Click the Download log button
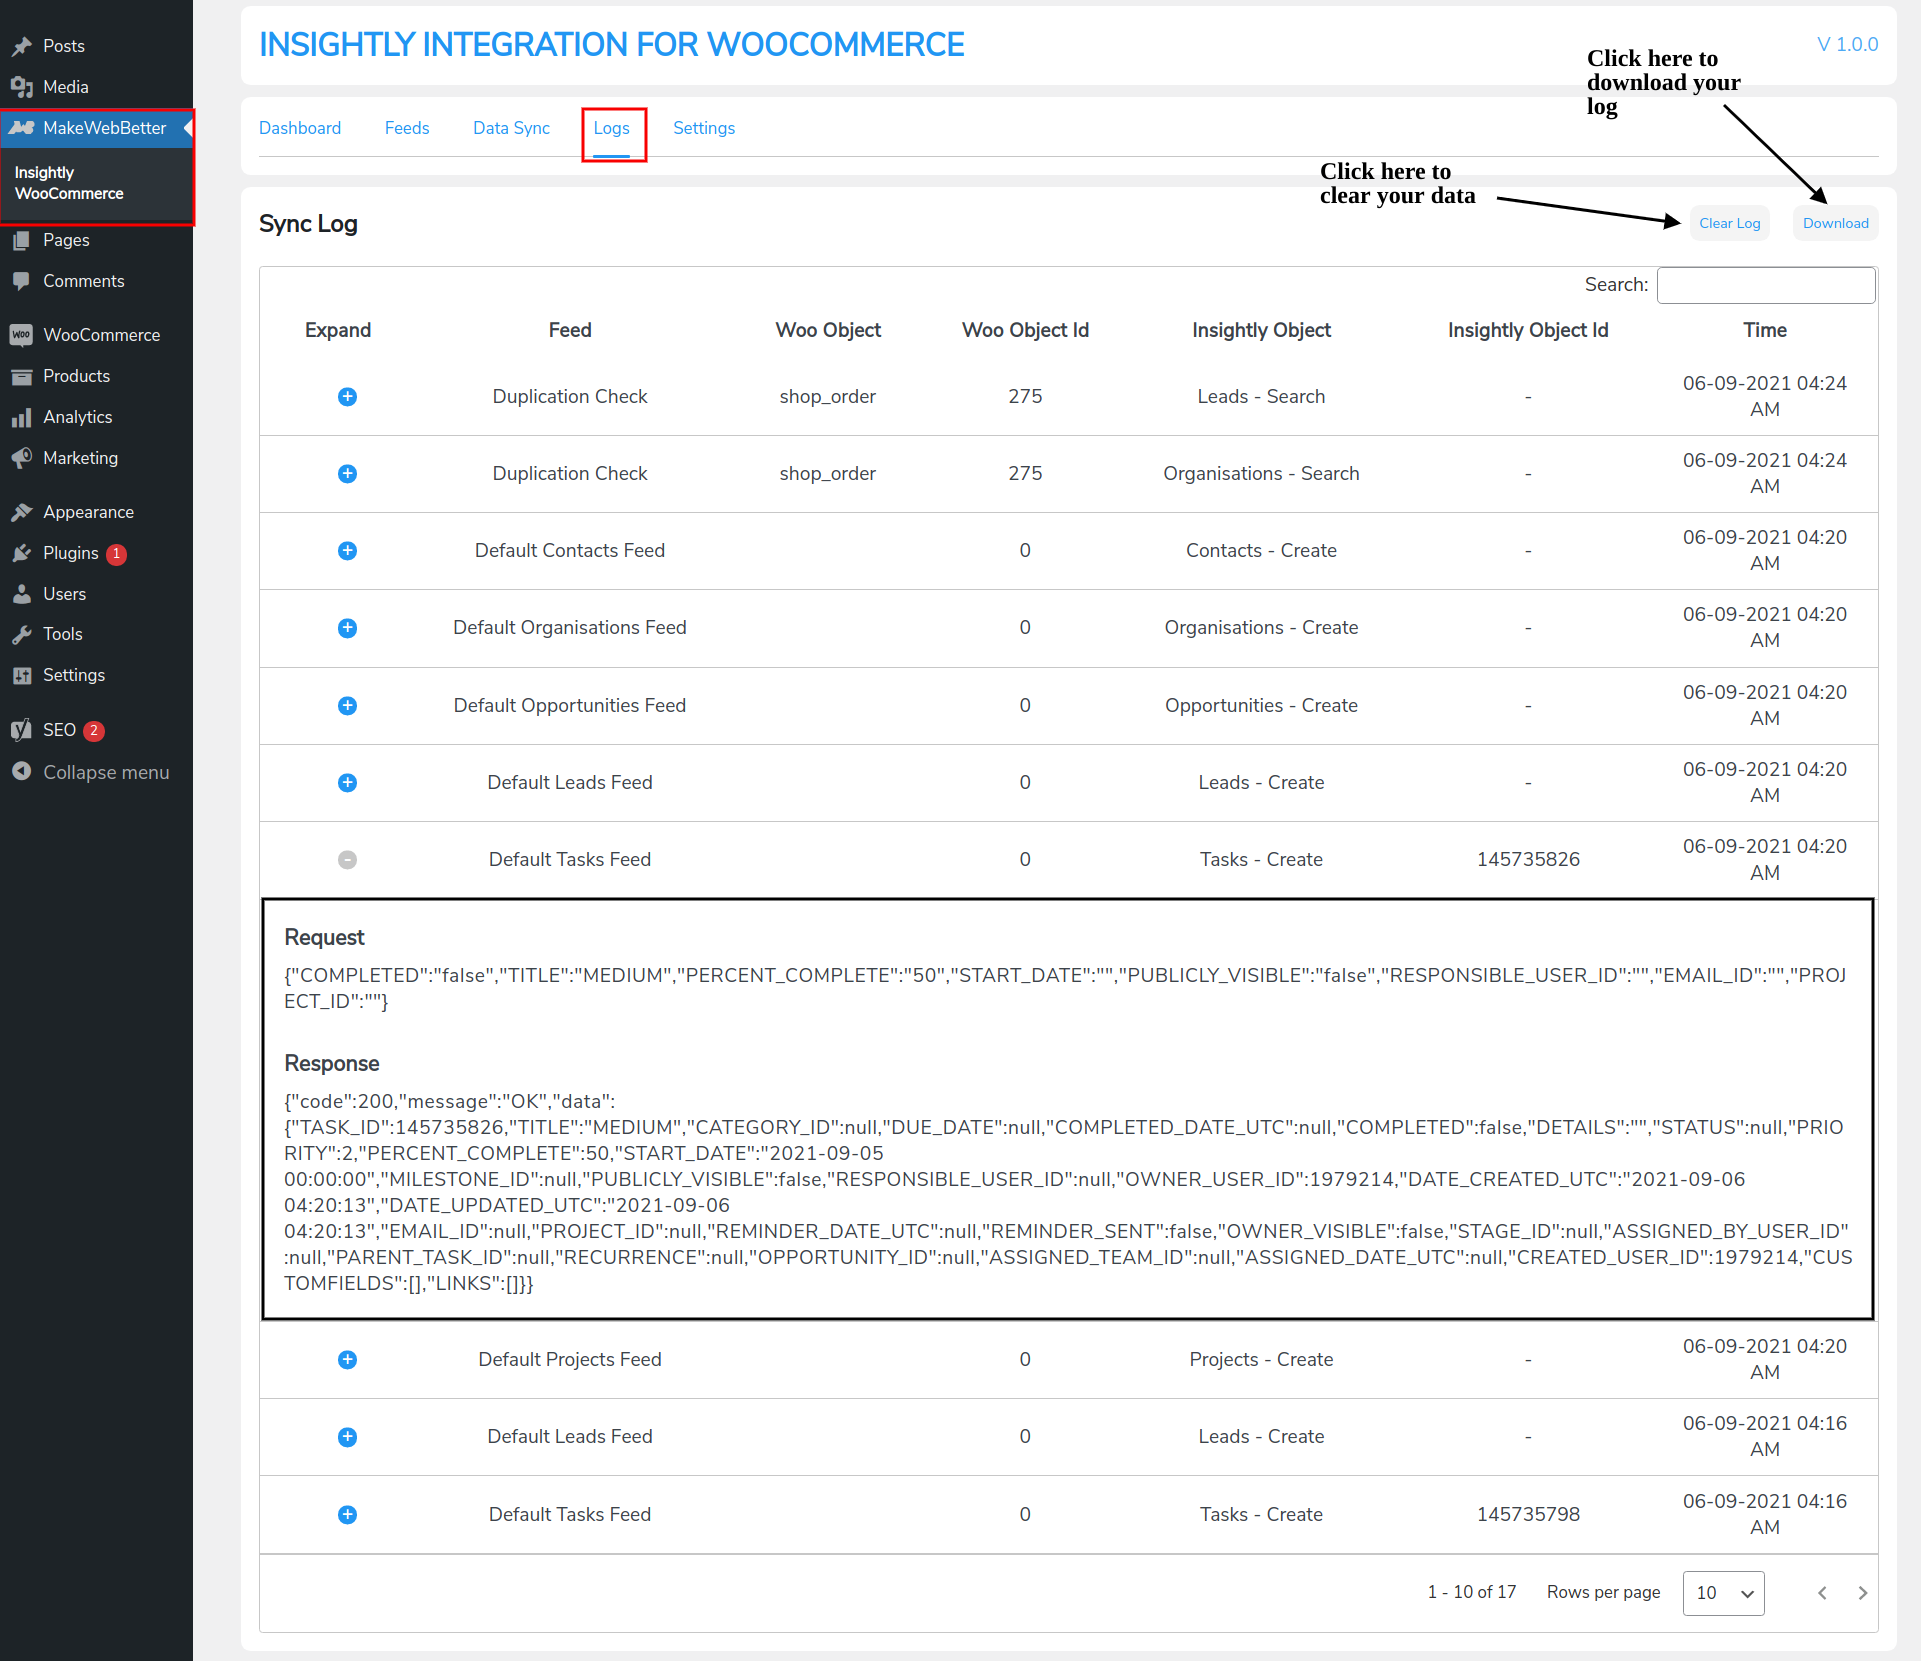Viewport: 1922px width, 1661px height. pyautogui.click(x=1835, y=223)
